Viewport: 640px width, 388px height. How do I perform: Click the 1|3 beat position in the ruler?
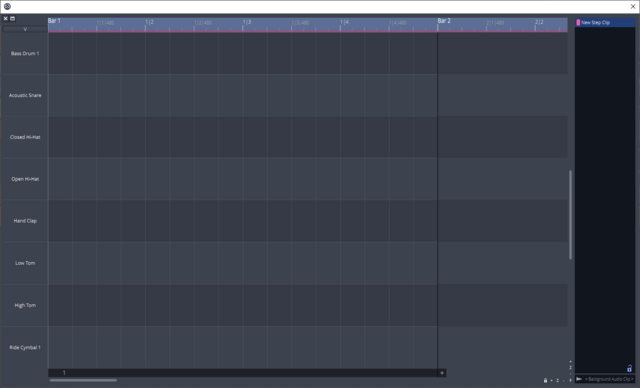[247, 22]
